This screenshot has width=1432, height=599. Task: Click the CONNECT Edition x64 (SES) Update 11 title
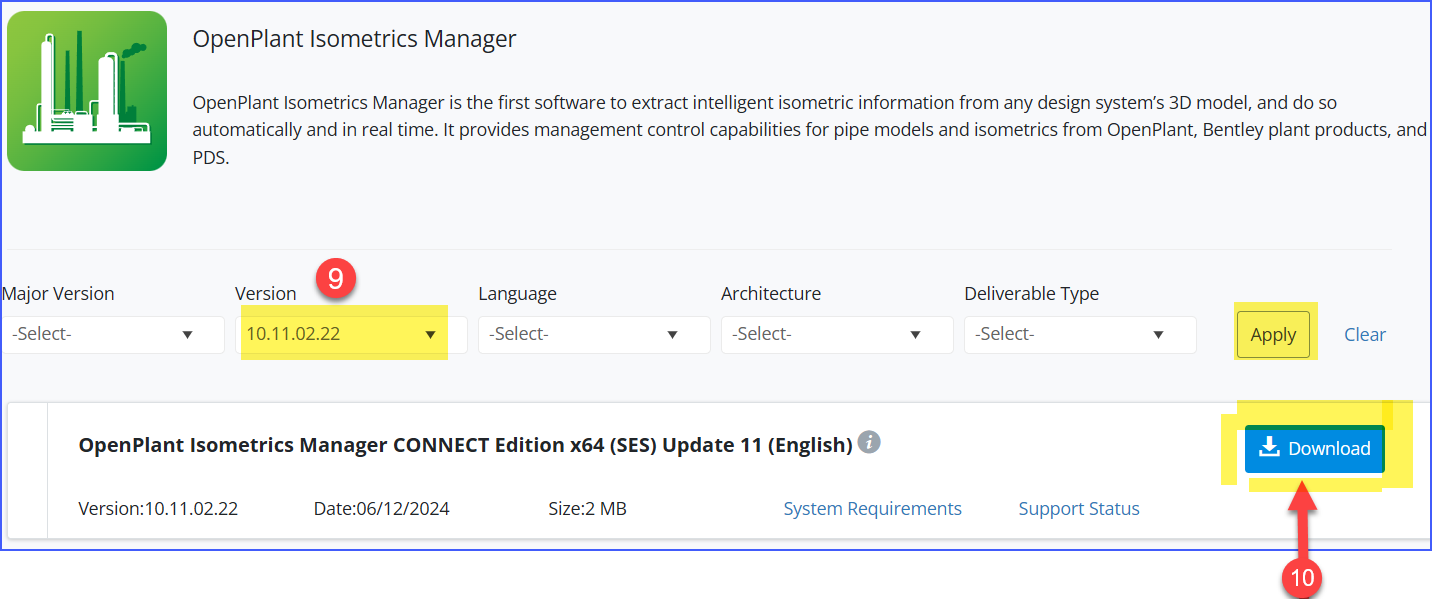pos(465,445)
